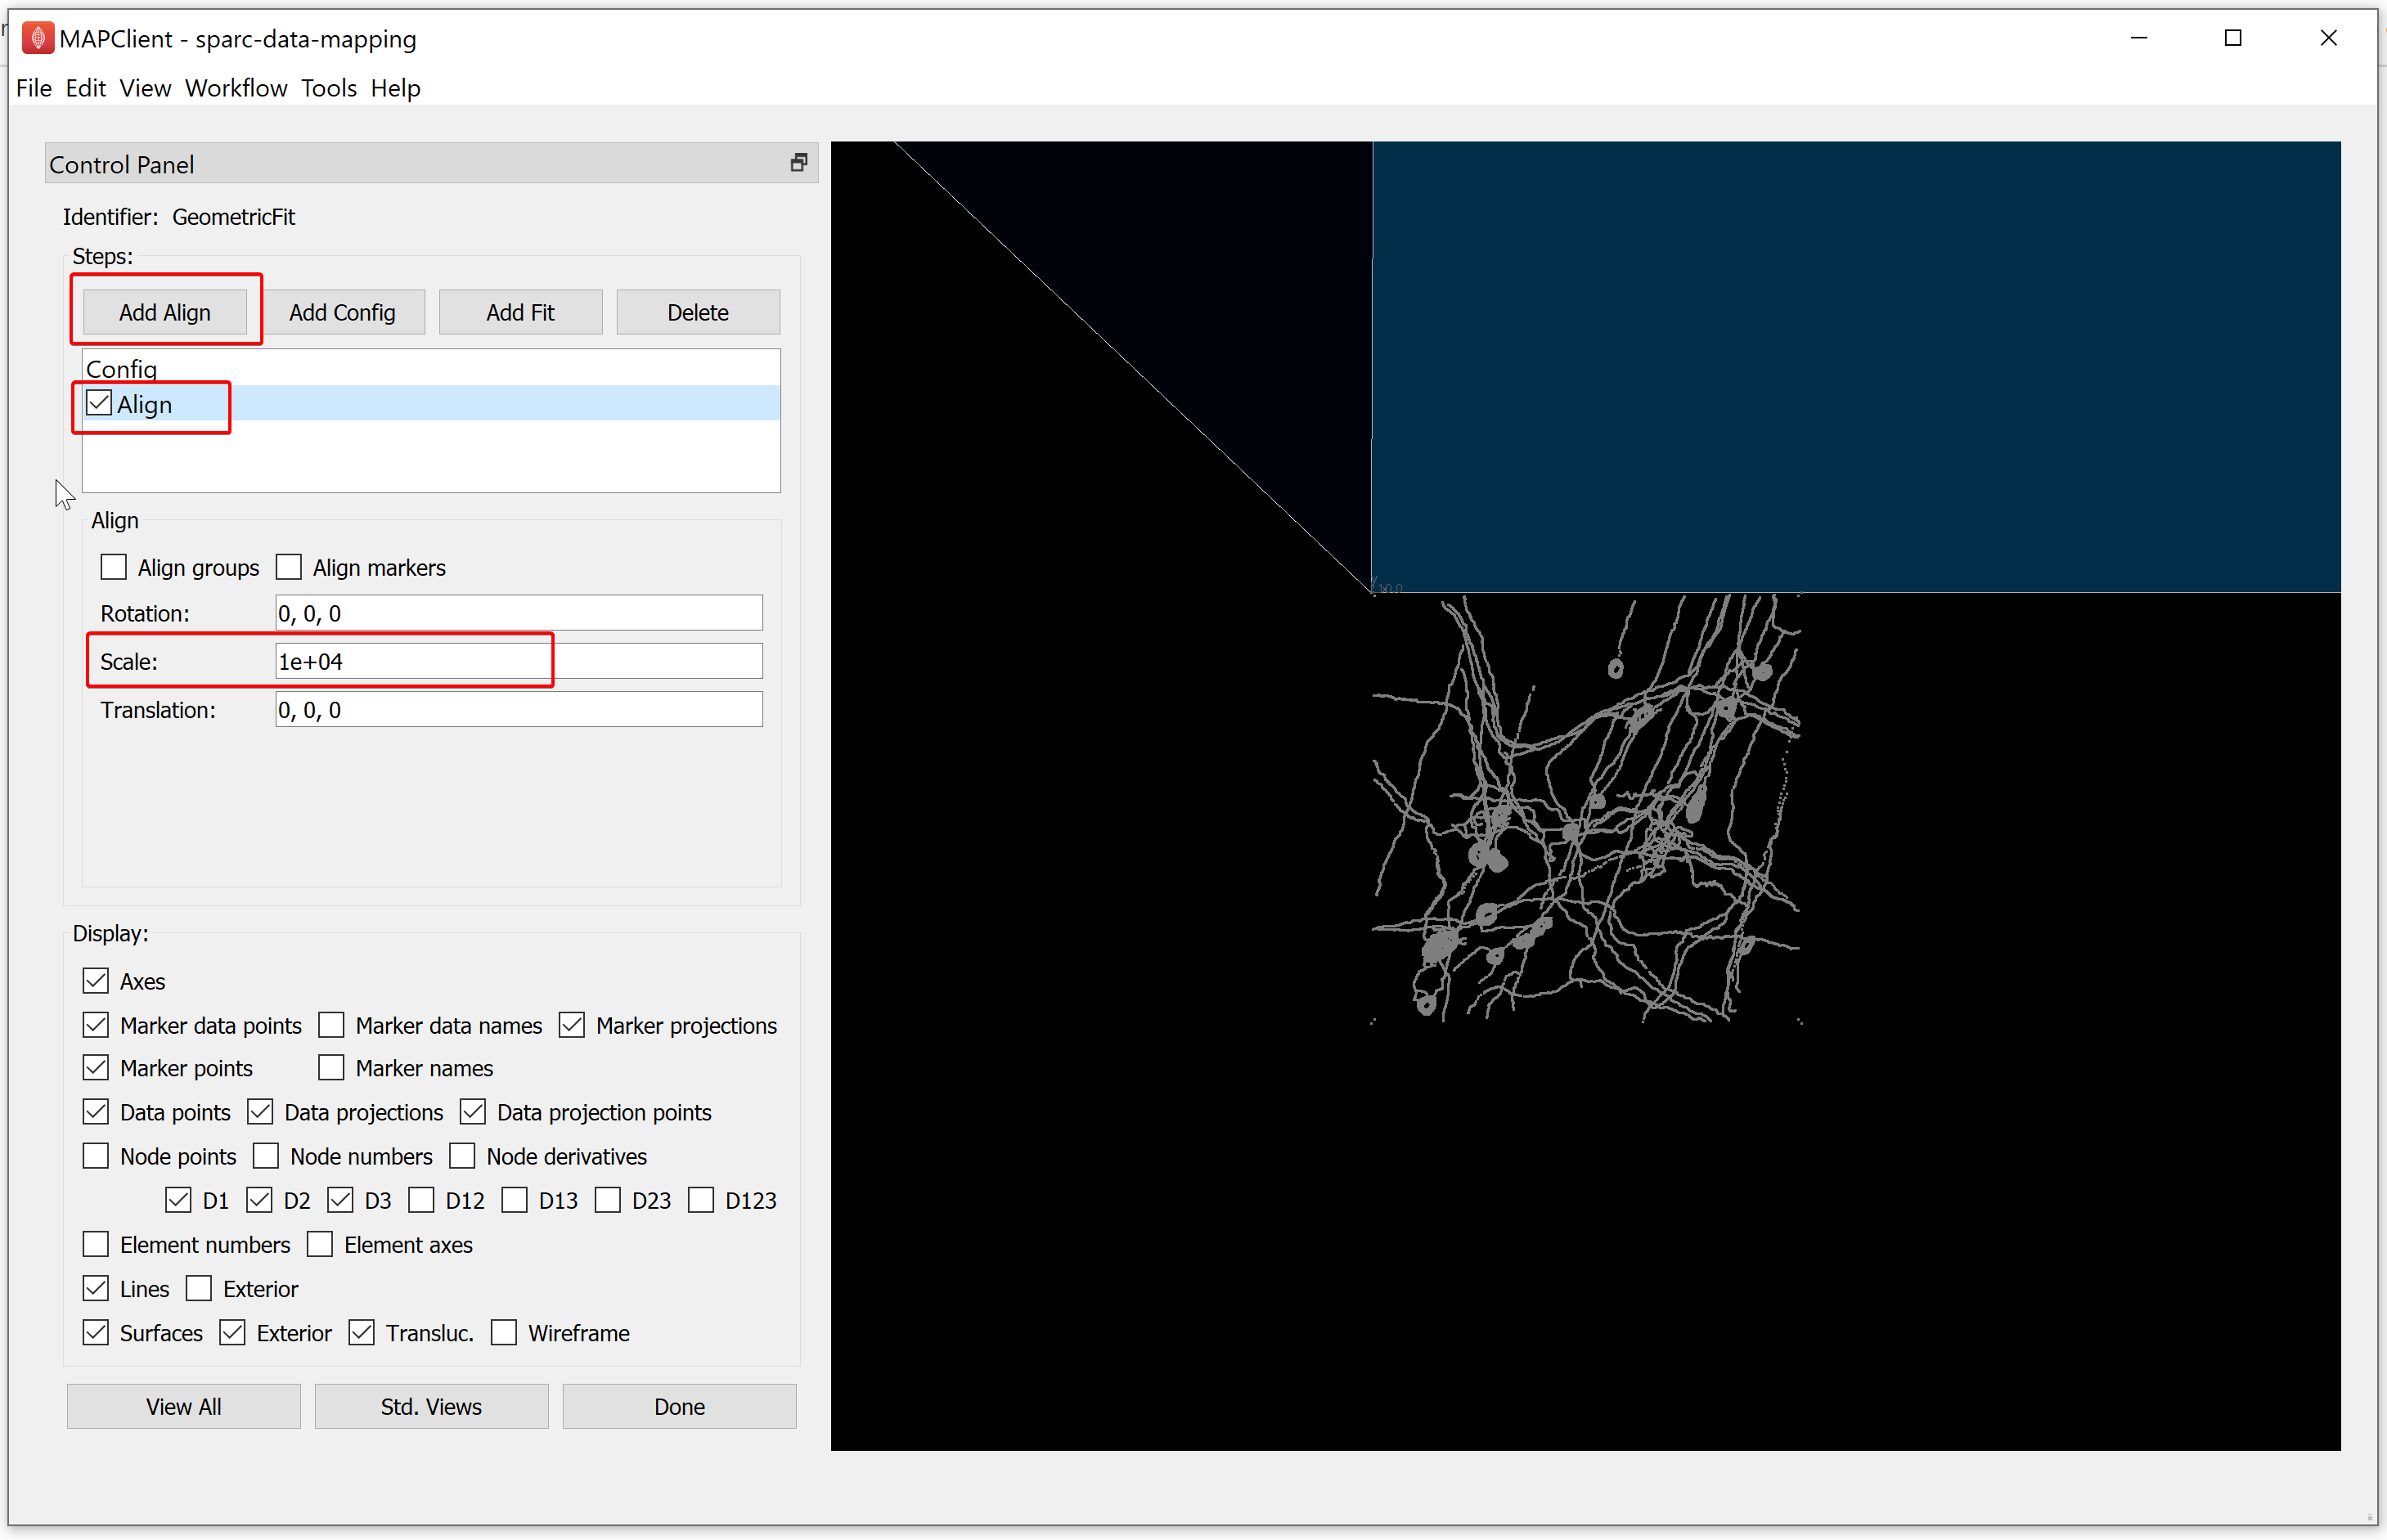
Task: Click the Translation input field
Action: click(x=519, y=709)
